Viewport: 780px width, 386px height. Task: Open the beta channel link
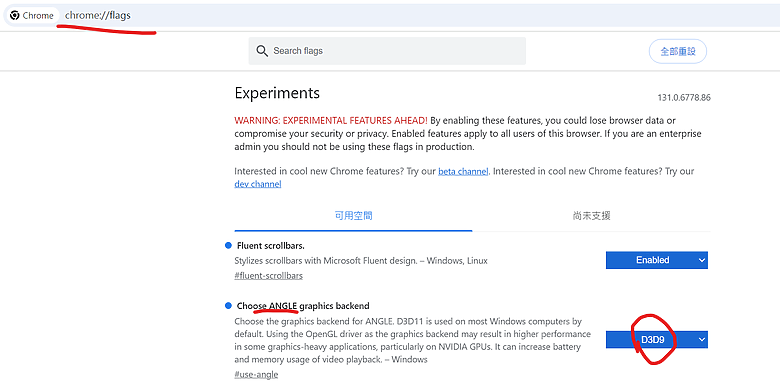(463, 171)
